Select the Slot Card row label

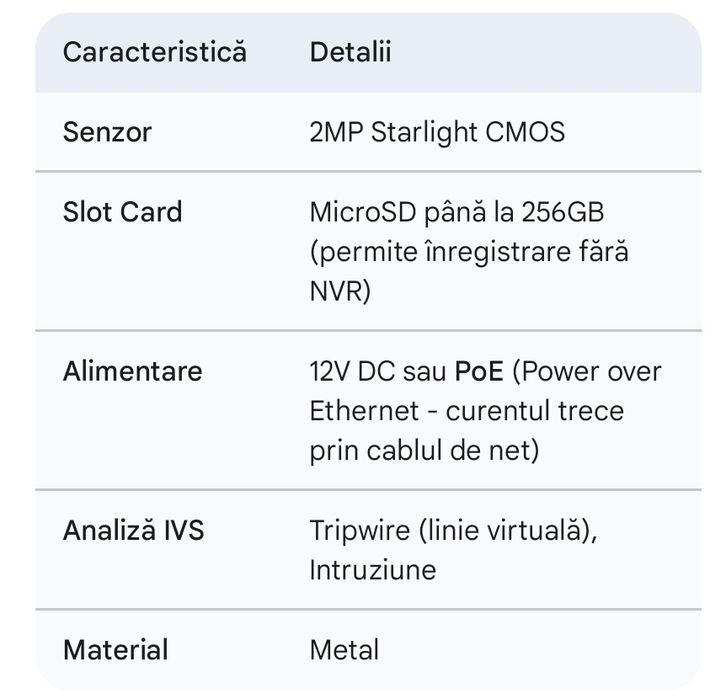(122, 212)
